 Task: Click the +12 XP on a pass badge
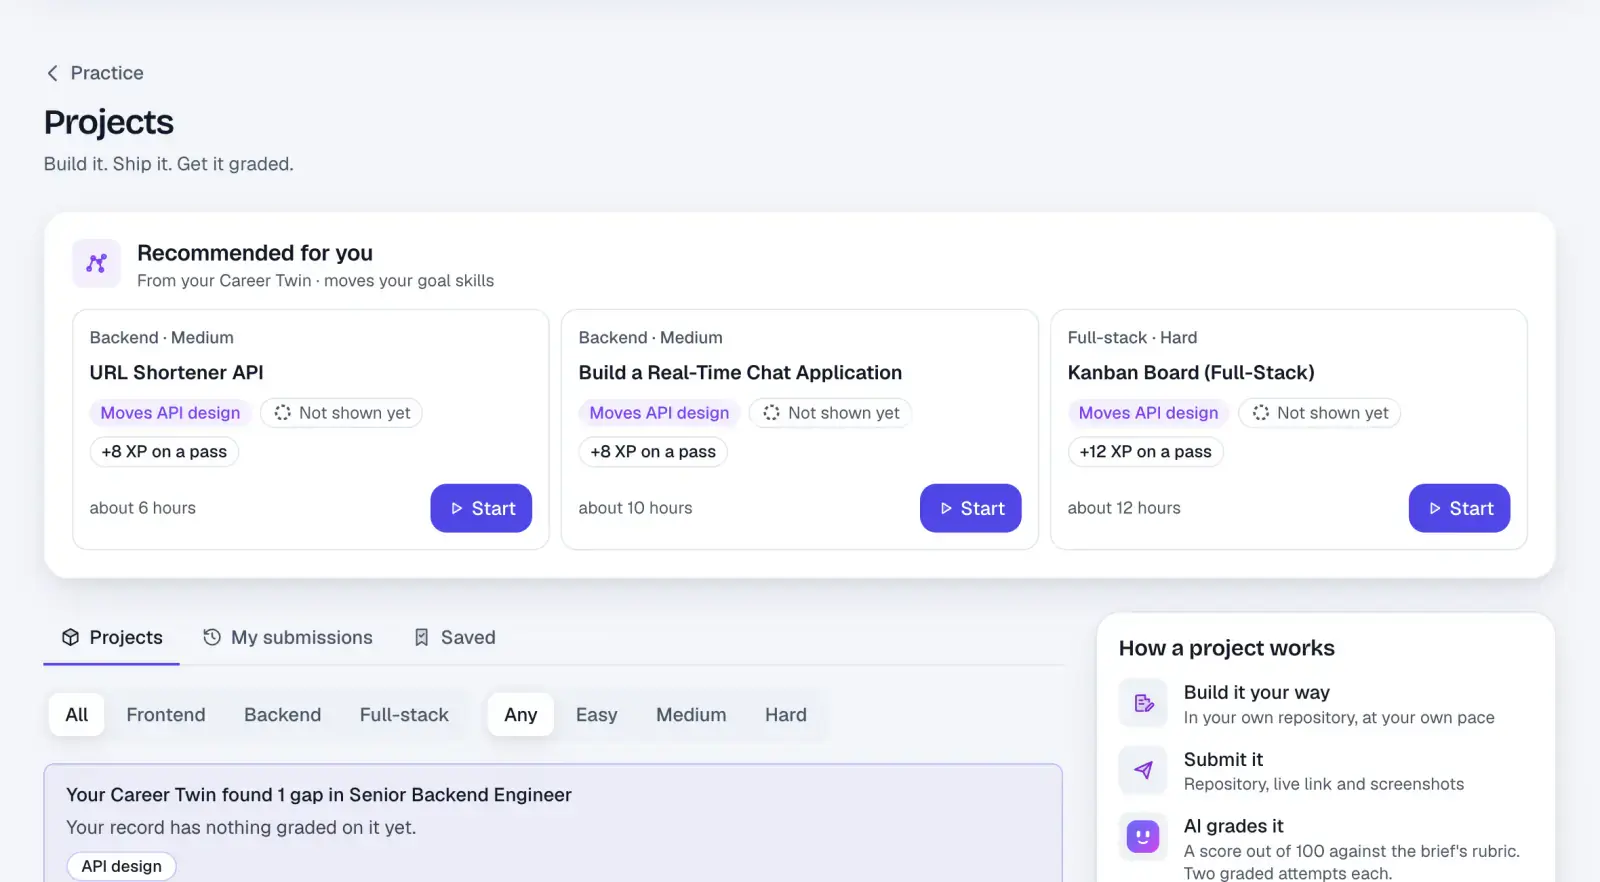[x=1146, y=452]
